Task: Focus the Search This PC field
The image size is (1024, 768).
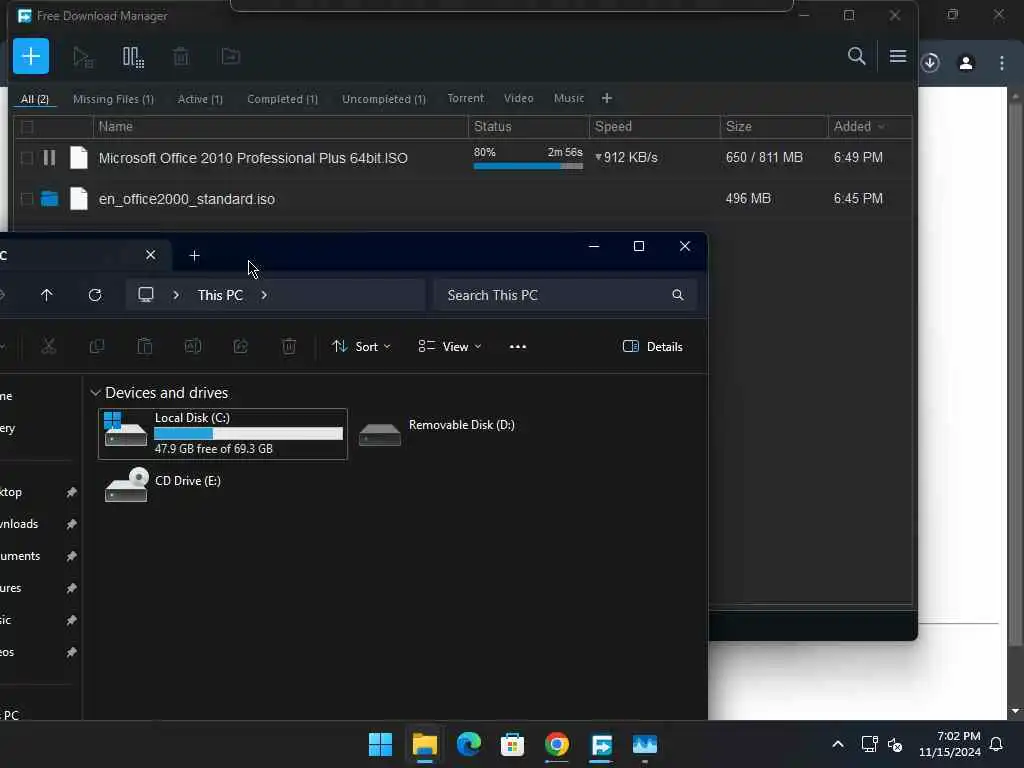Action: pyautogui.click(x=565, y=295)
